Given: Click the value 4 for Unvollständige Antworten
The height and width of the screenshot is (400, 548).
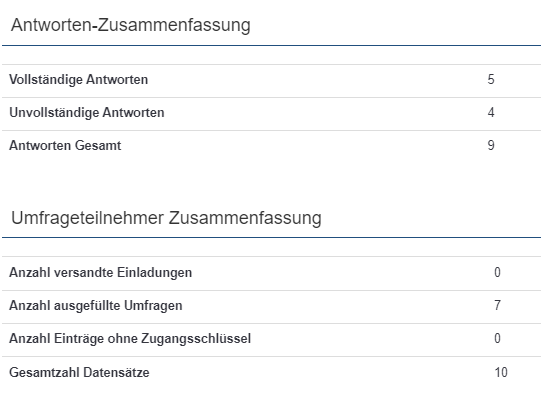Looking at the screenshot, I should 491,112.
